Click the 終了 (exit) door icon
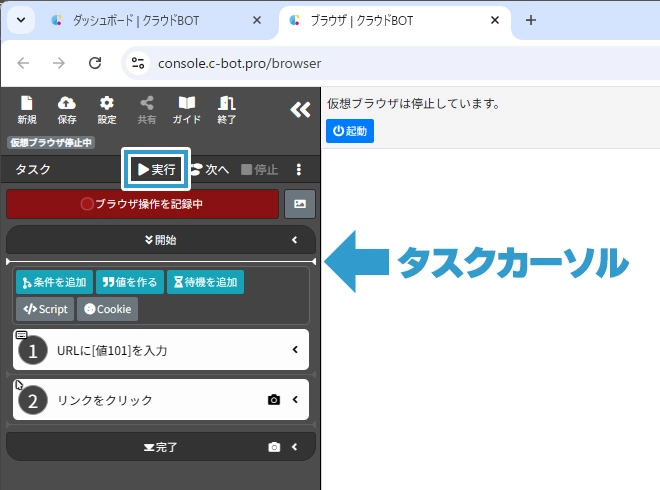This screenshot has width=660, height=490. coord(227,109)
